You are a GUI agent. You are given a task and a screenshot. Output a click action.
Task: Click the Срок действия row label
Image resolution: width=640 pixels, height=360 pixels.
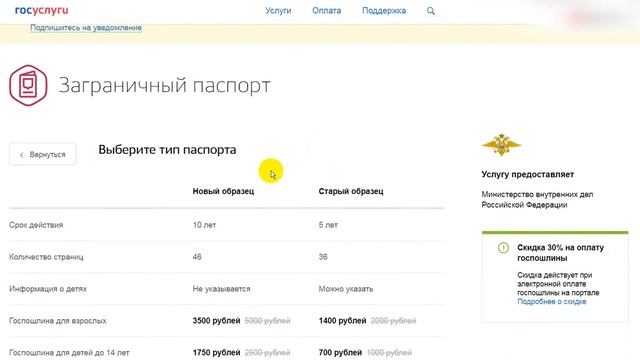[36, 225]
